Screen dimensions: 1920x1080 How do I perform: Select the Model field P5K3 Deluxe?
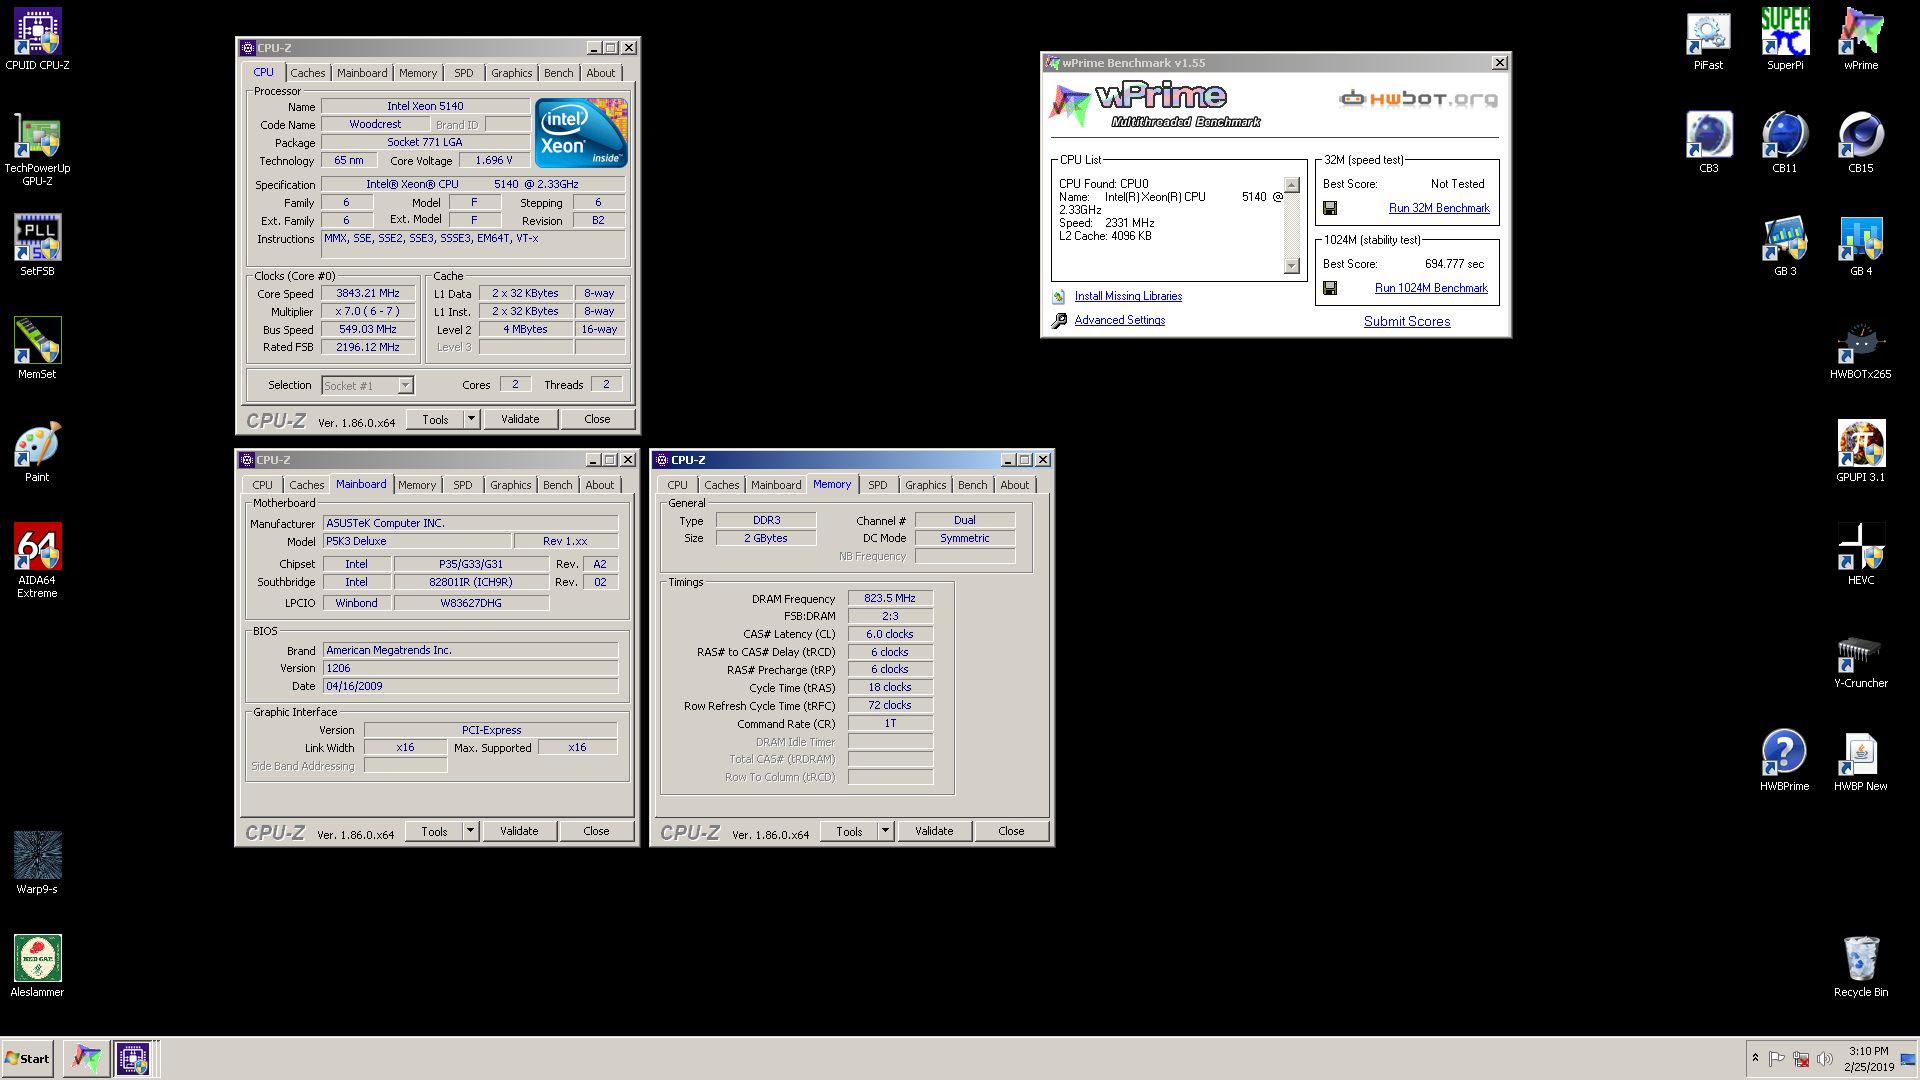417,541
